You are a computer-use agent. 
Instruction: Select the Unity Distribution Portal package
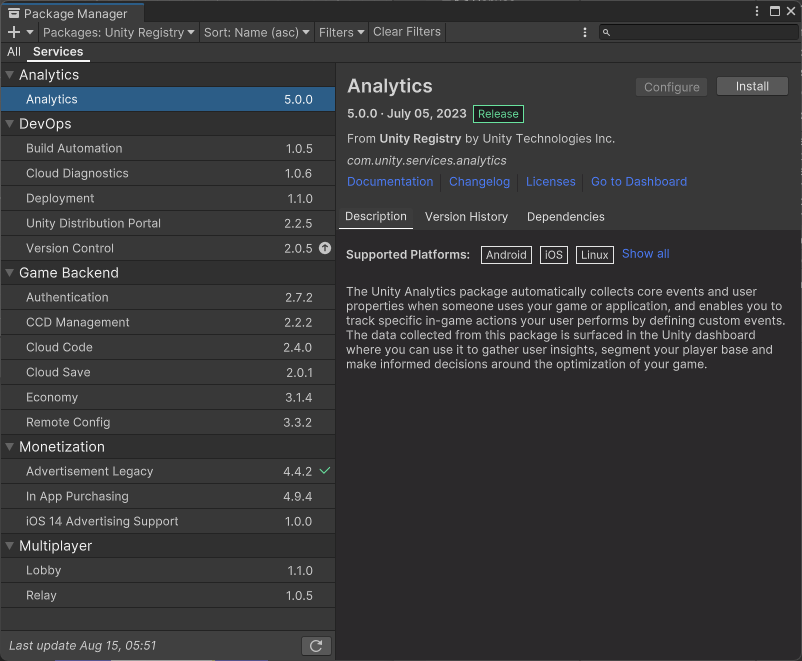pyautogui.click(x=168, y=224)
